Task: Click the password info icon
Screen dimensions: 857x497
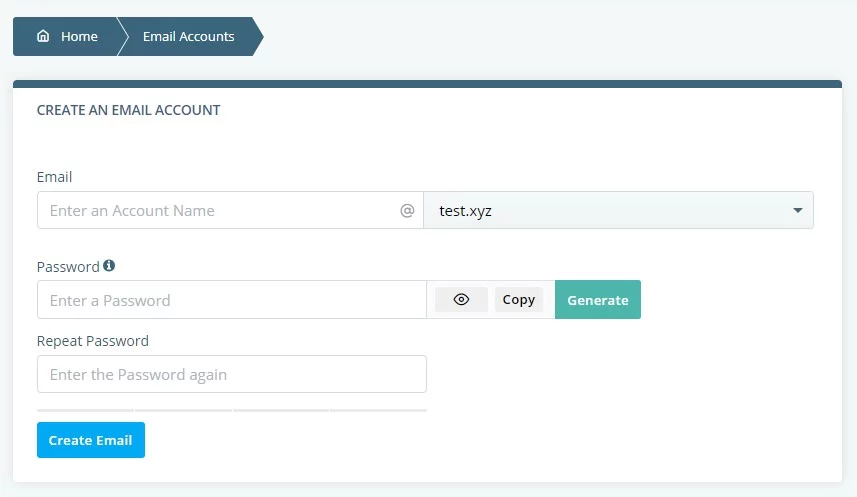Action: click(109, 266)
